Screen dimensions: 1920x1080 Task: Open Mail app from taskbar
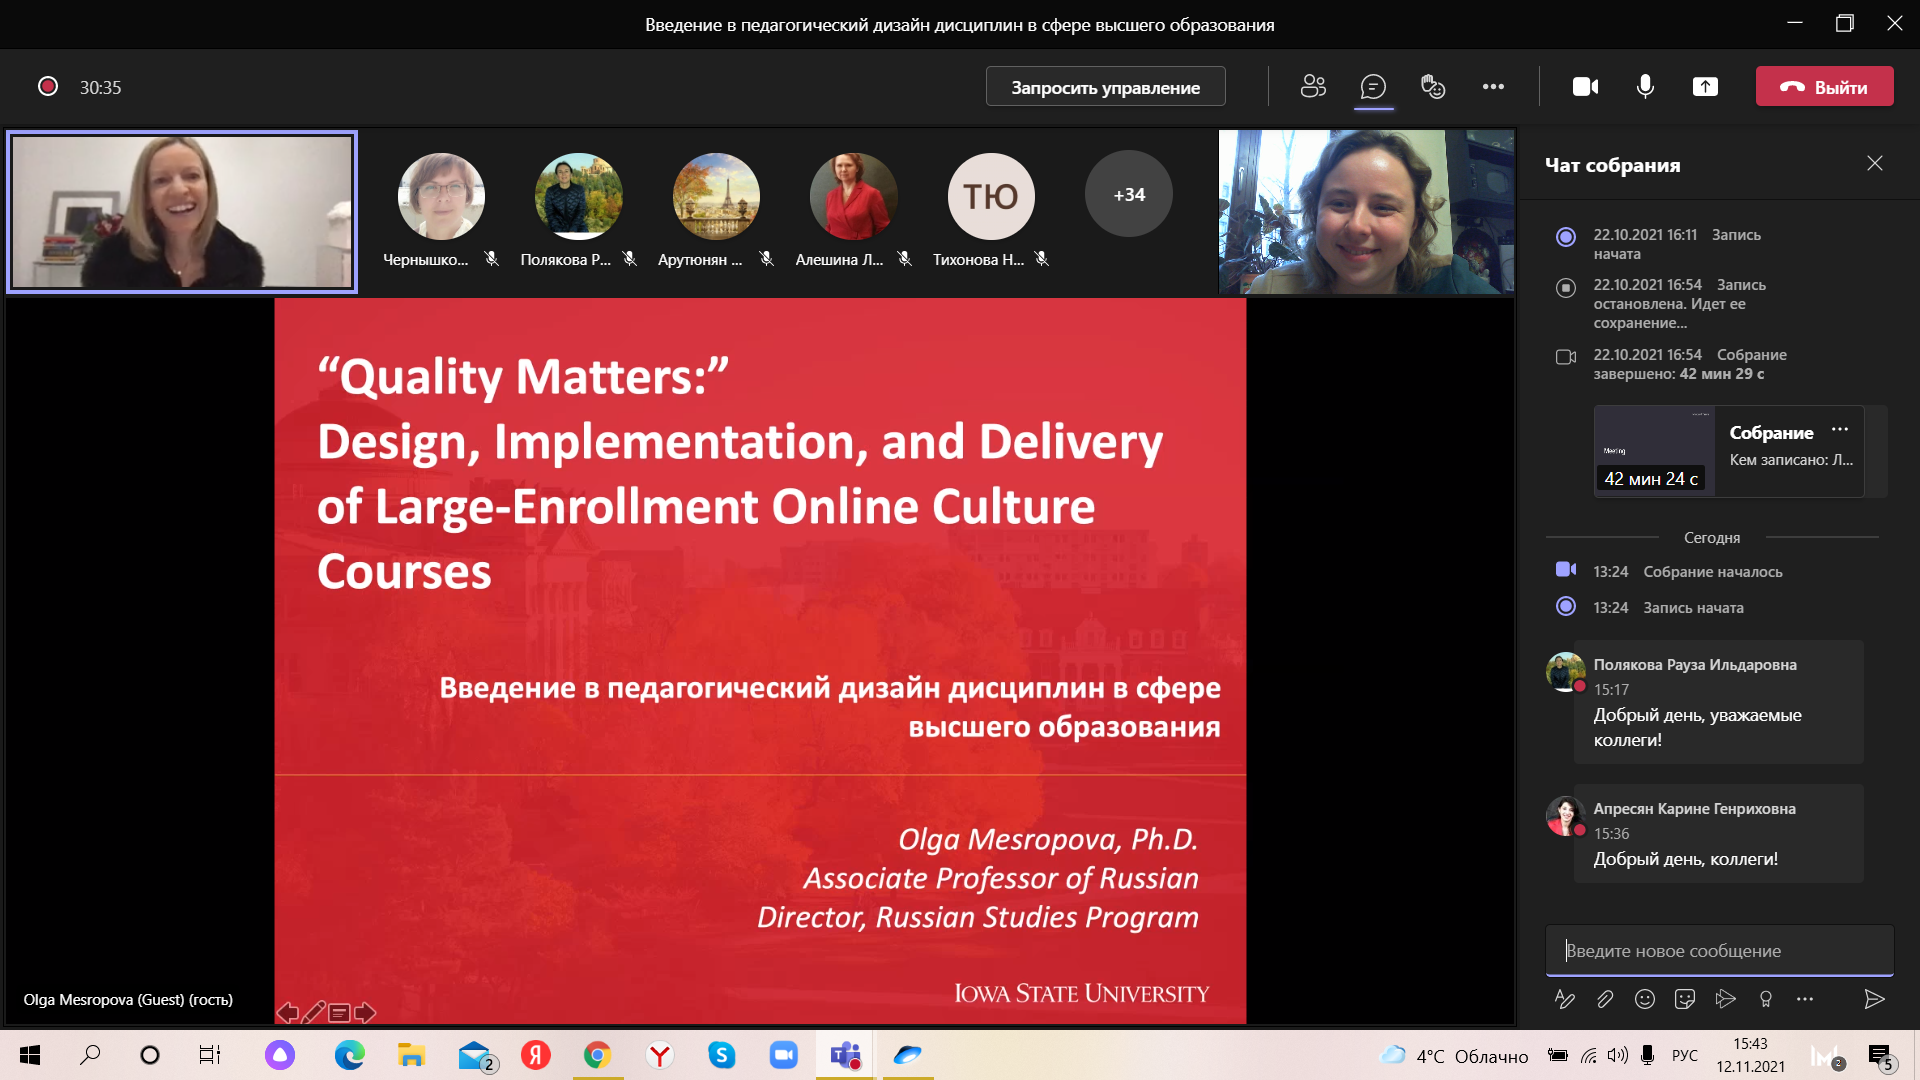click(476, 1055)
